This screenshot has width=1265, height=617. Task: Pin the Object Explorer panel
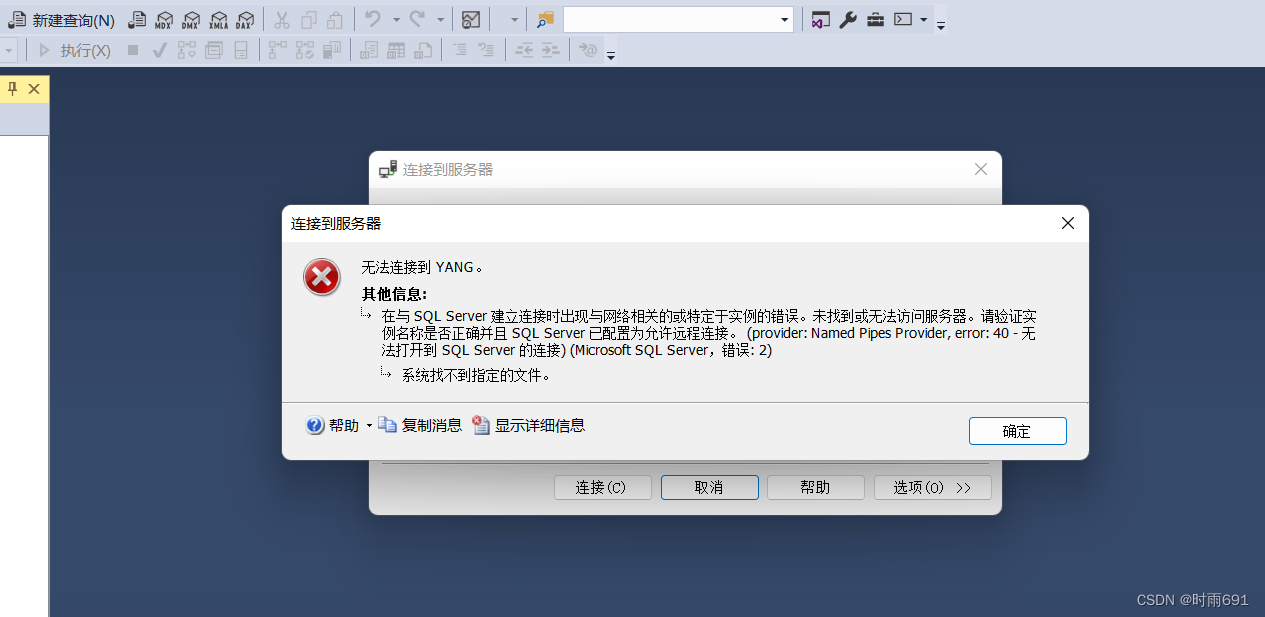click(13, 89)
